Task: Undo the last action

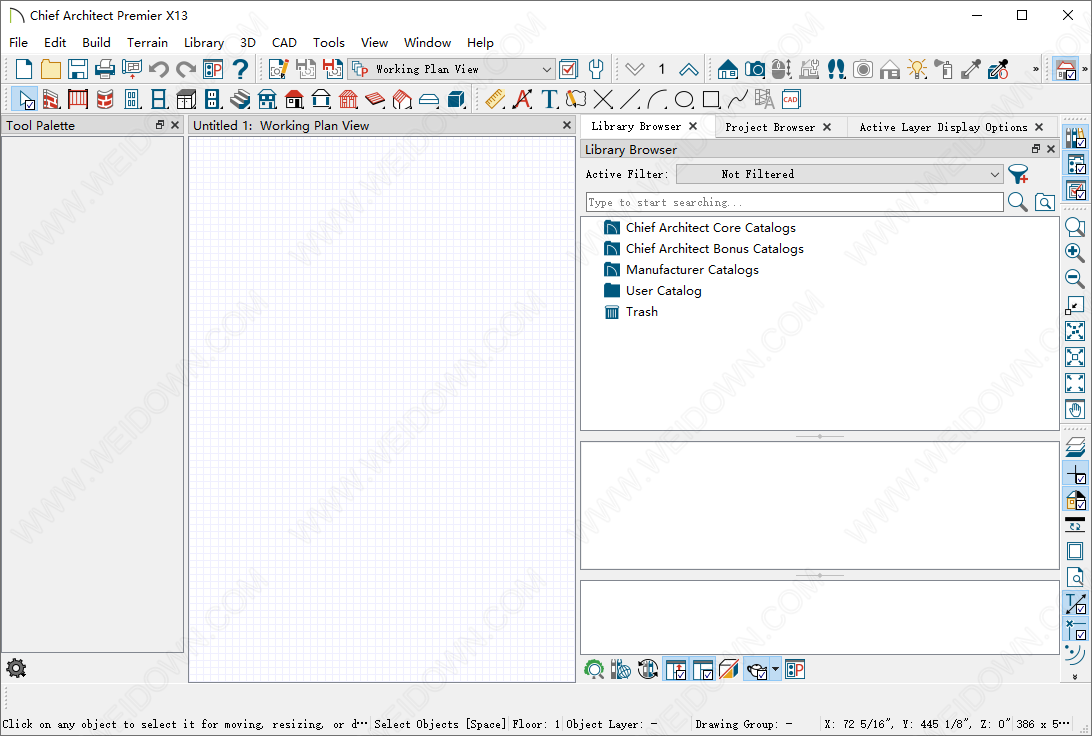Action: tap(159, 69)
